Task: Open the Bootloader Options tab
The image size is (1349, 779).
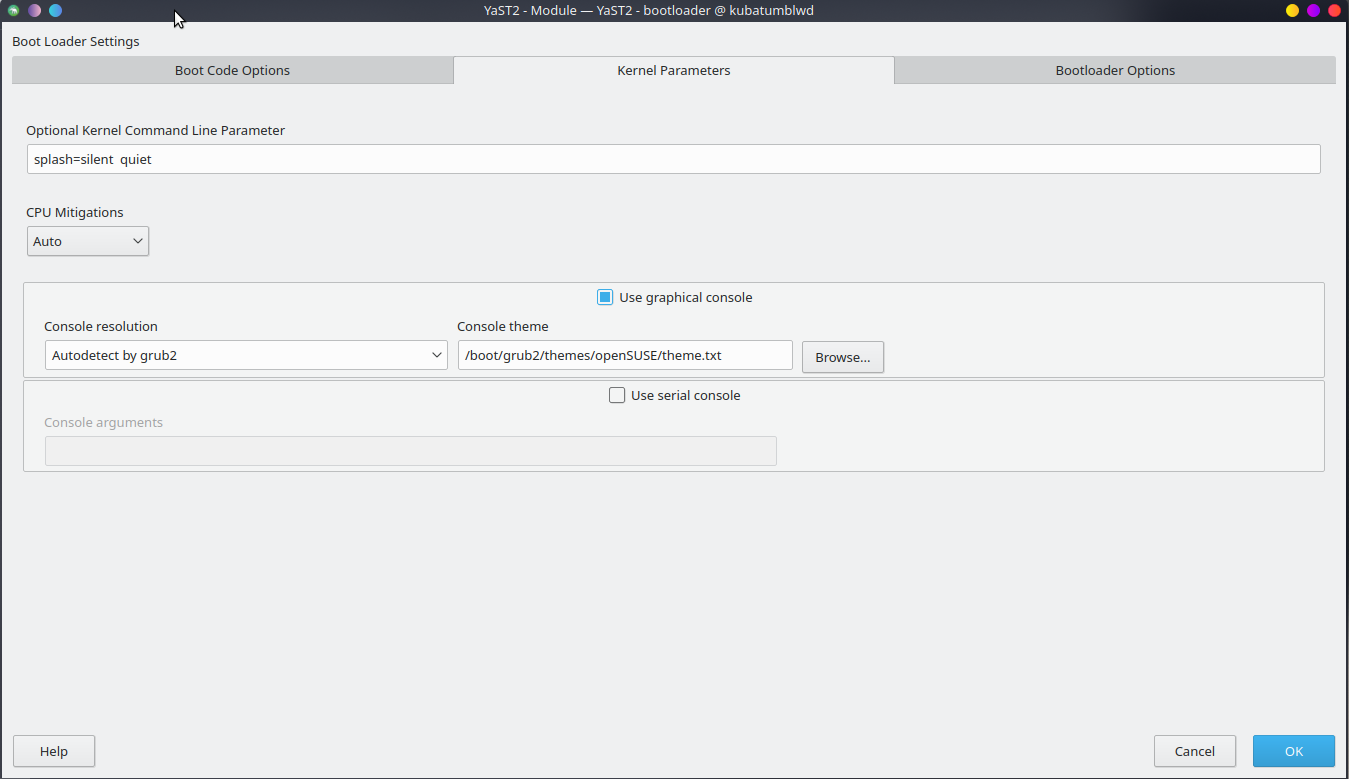Action: 1115,70
